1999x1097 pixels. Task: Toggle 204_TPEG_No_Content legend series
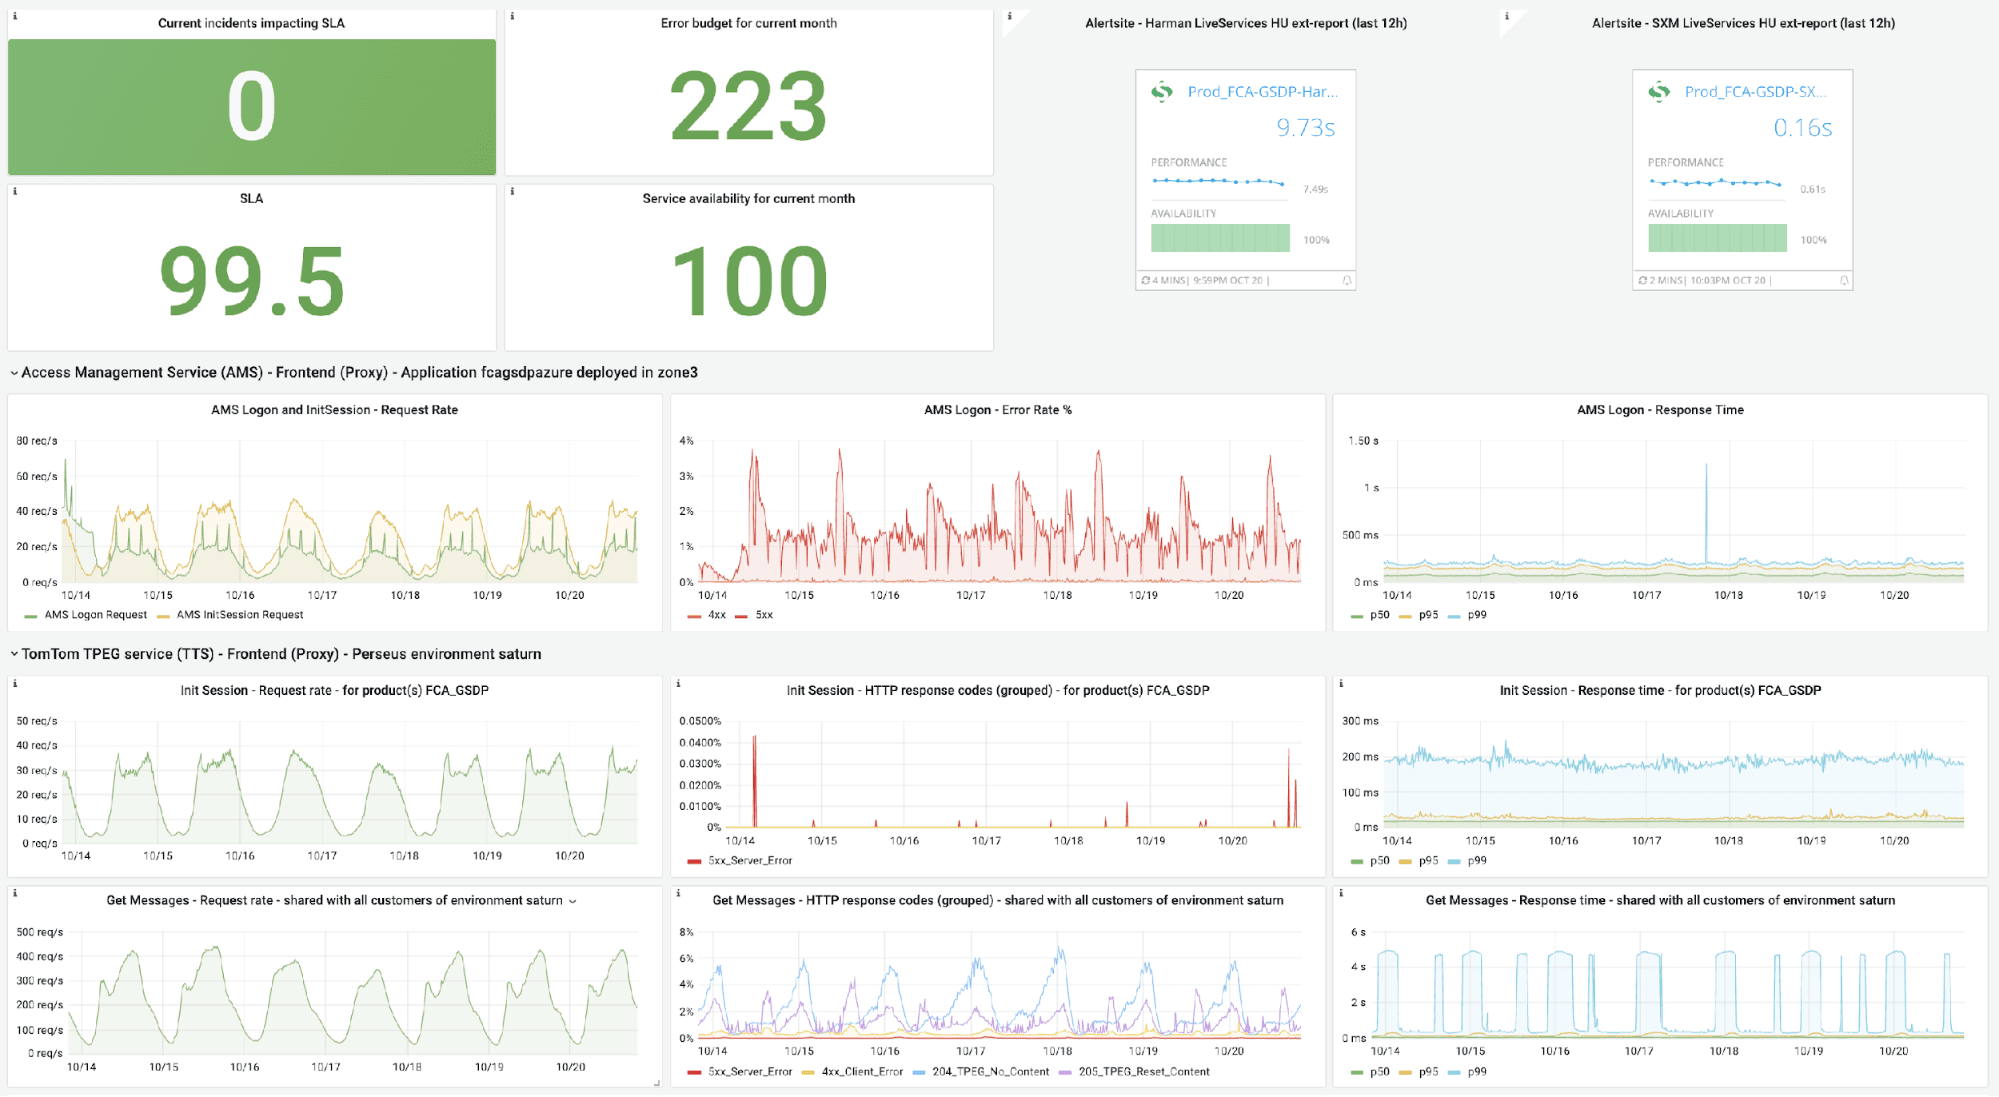(990, 1072)
